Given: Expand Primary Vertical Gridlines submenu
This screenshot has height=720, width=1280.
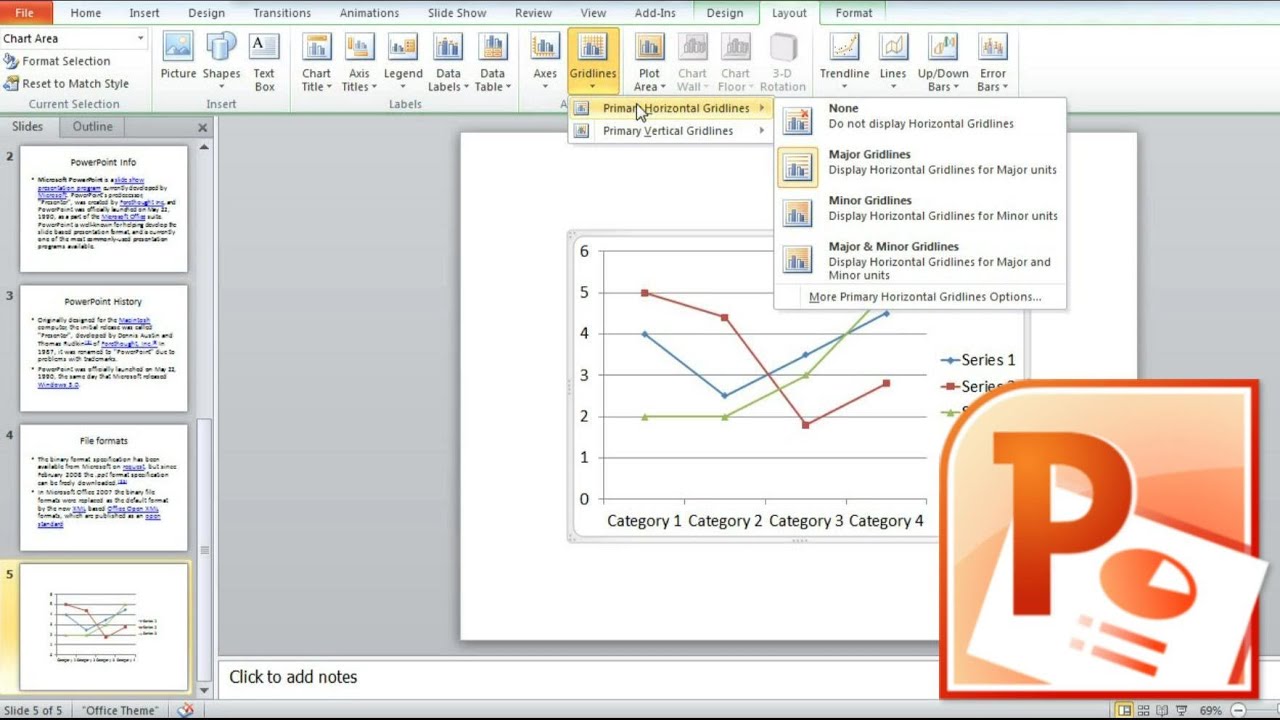Looking at the screenshot, I should [670, 130].
